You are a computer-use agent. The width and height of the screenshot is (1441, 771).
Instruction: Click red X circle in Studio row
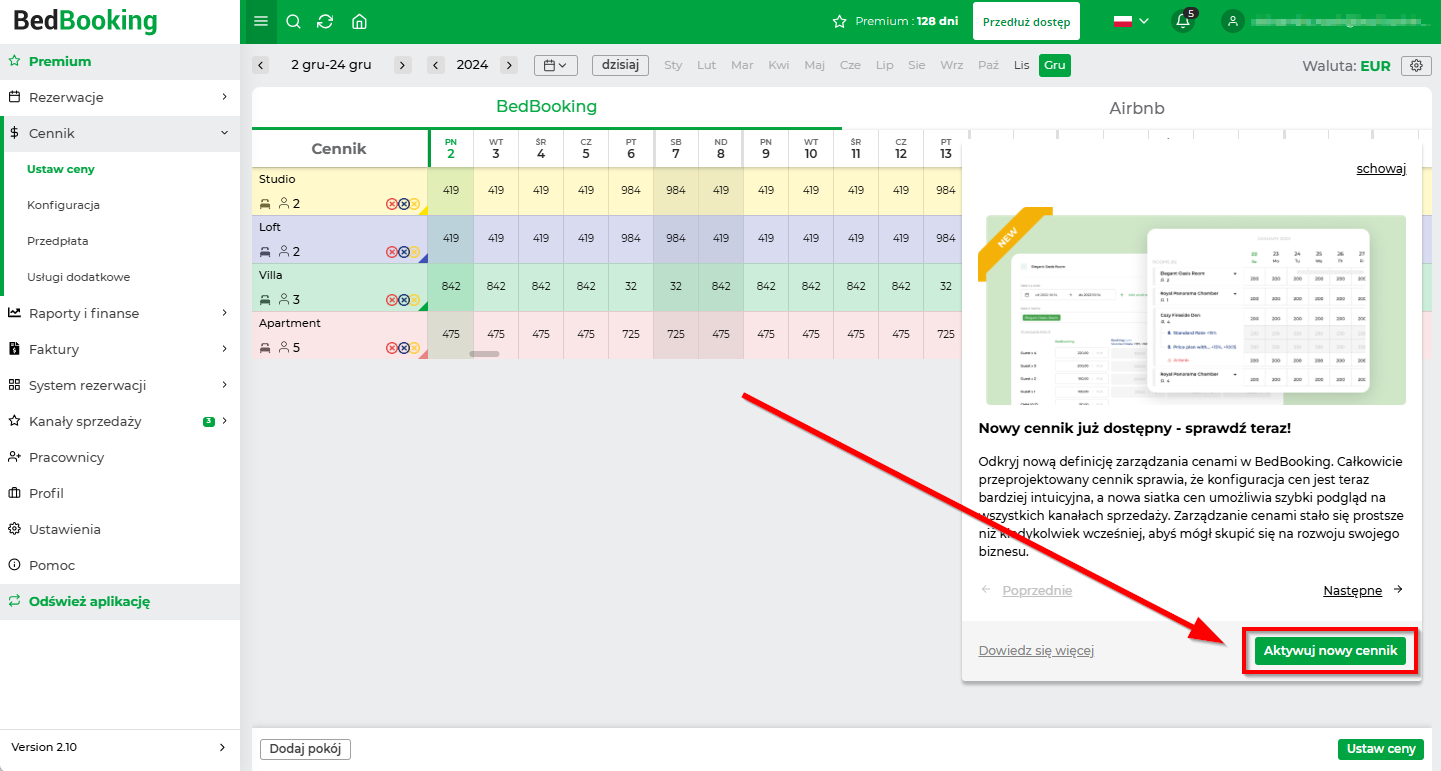[x=392, y=204]
